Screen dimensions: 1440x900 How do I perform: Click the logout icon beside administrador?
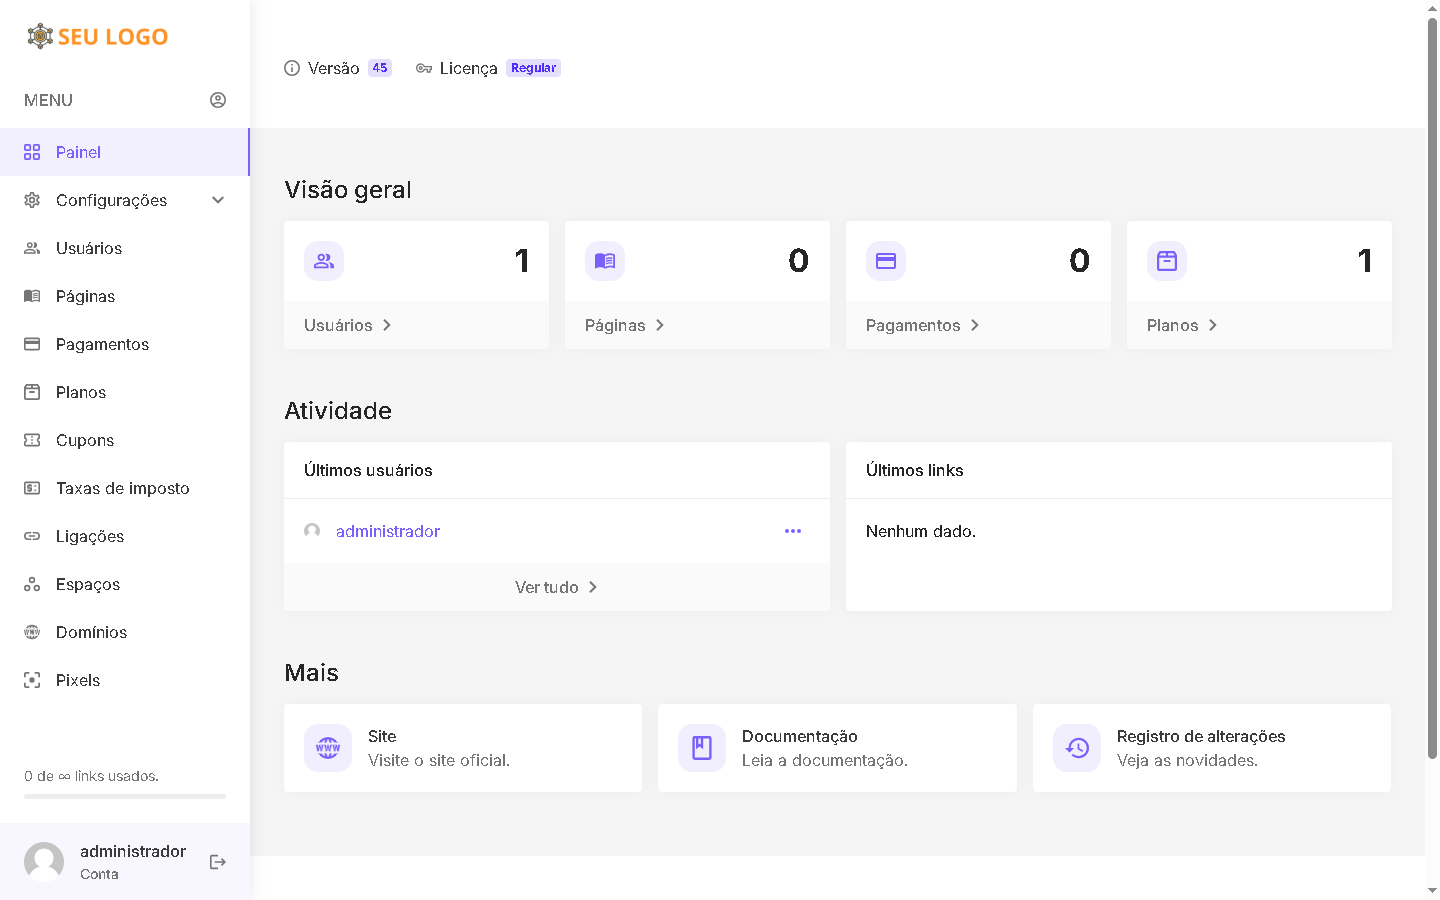[217, 862]
